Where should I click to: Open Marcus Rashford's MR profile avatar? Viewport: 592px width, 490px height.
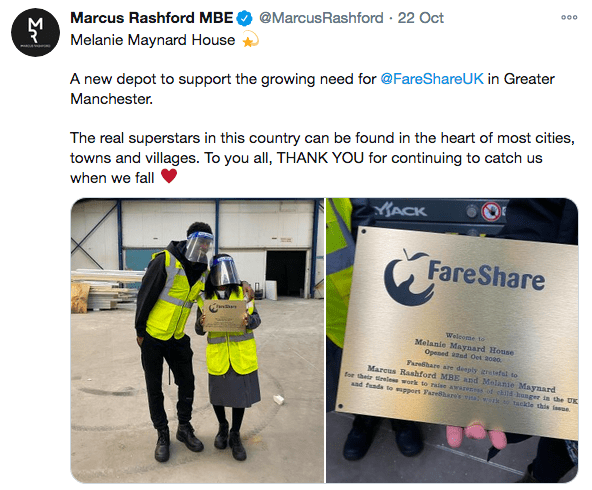(35, 32)
